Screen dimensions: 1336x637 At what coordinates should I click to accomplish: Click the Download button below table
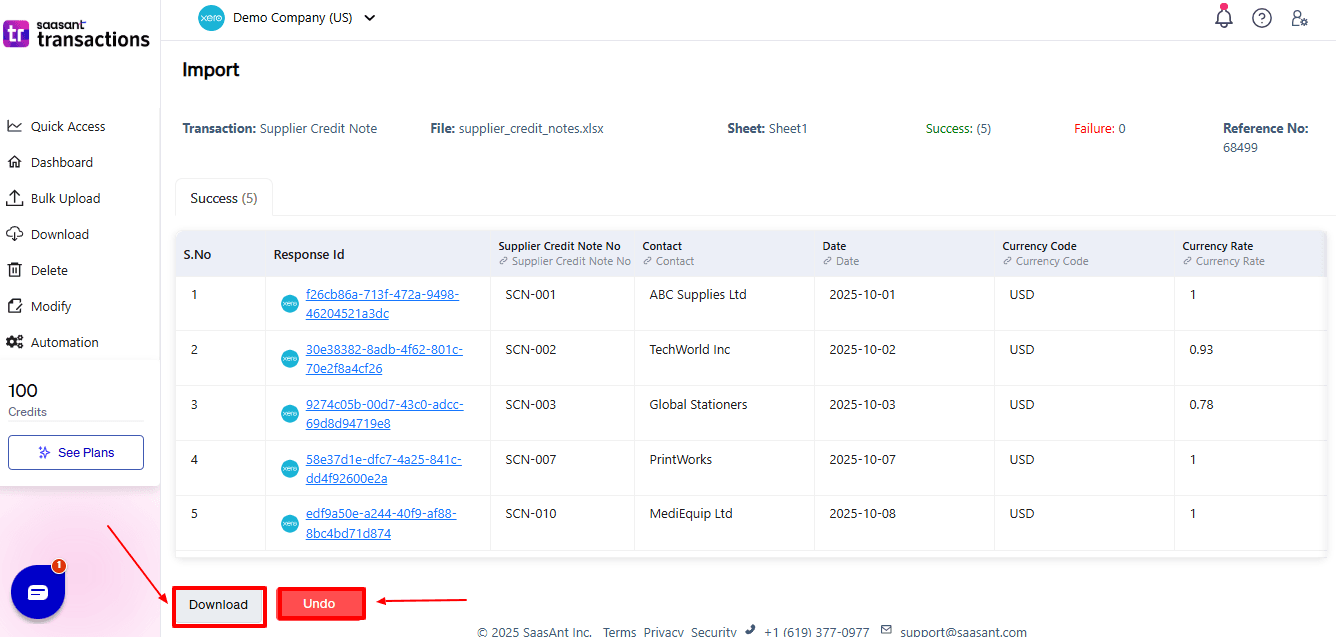pyautogui.click(x=218, y=605)
